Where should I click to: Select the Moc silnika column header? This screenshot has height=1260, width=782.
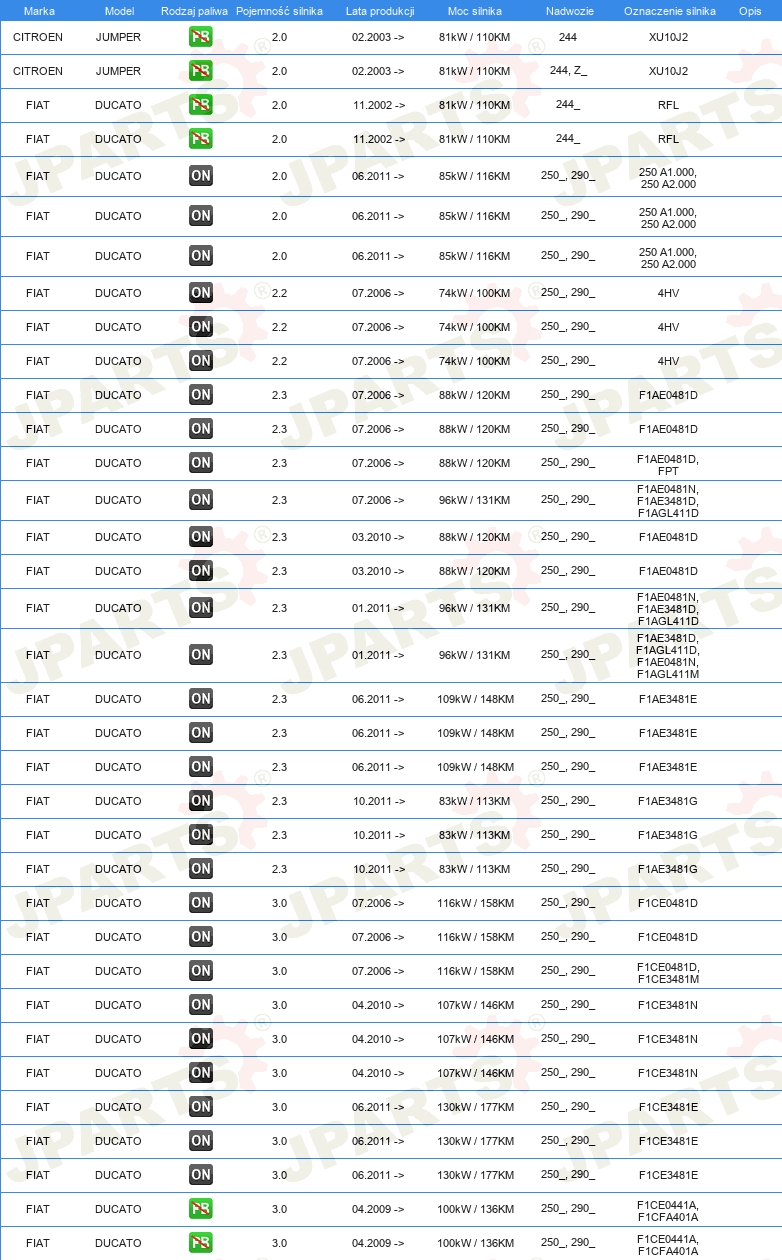475,10
